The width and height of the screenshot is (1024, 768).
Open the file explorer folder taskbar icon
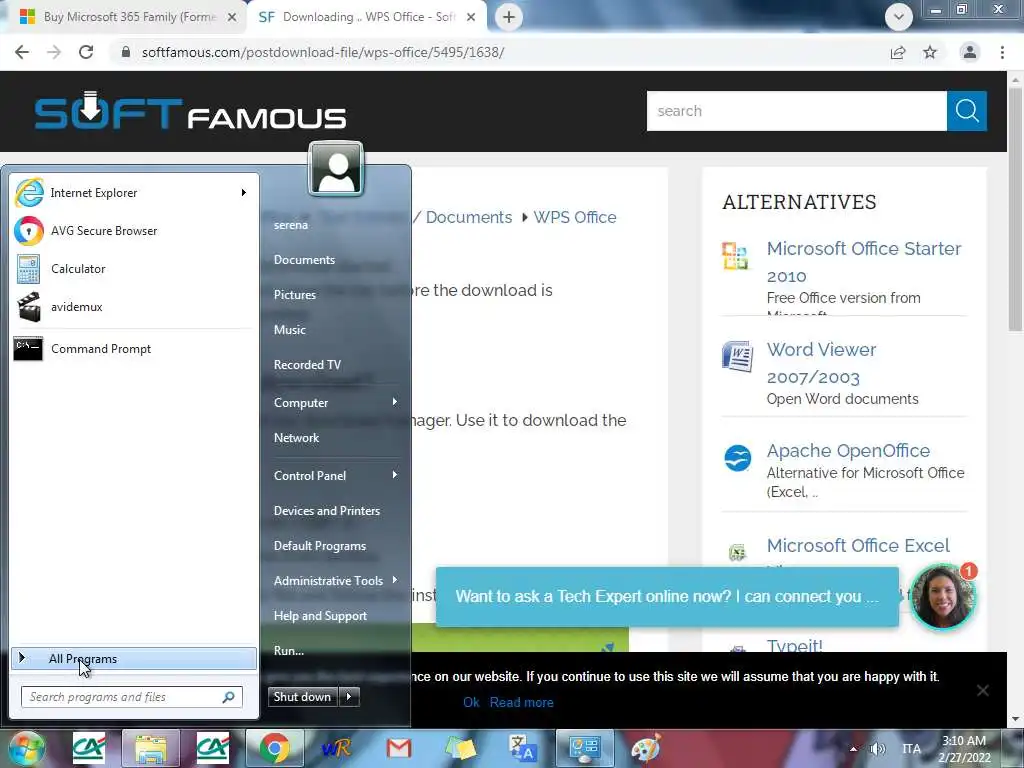(x=151, y=748)
